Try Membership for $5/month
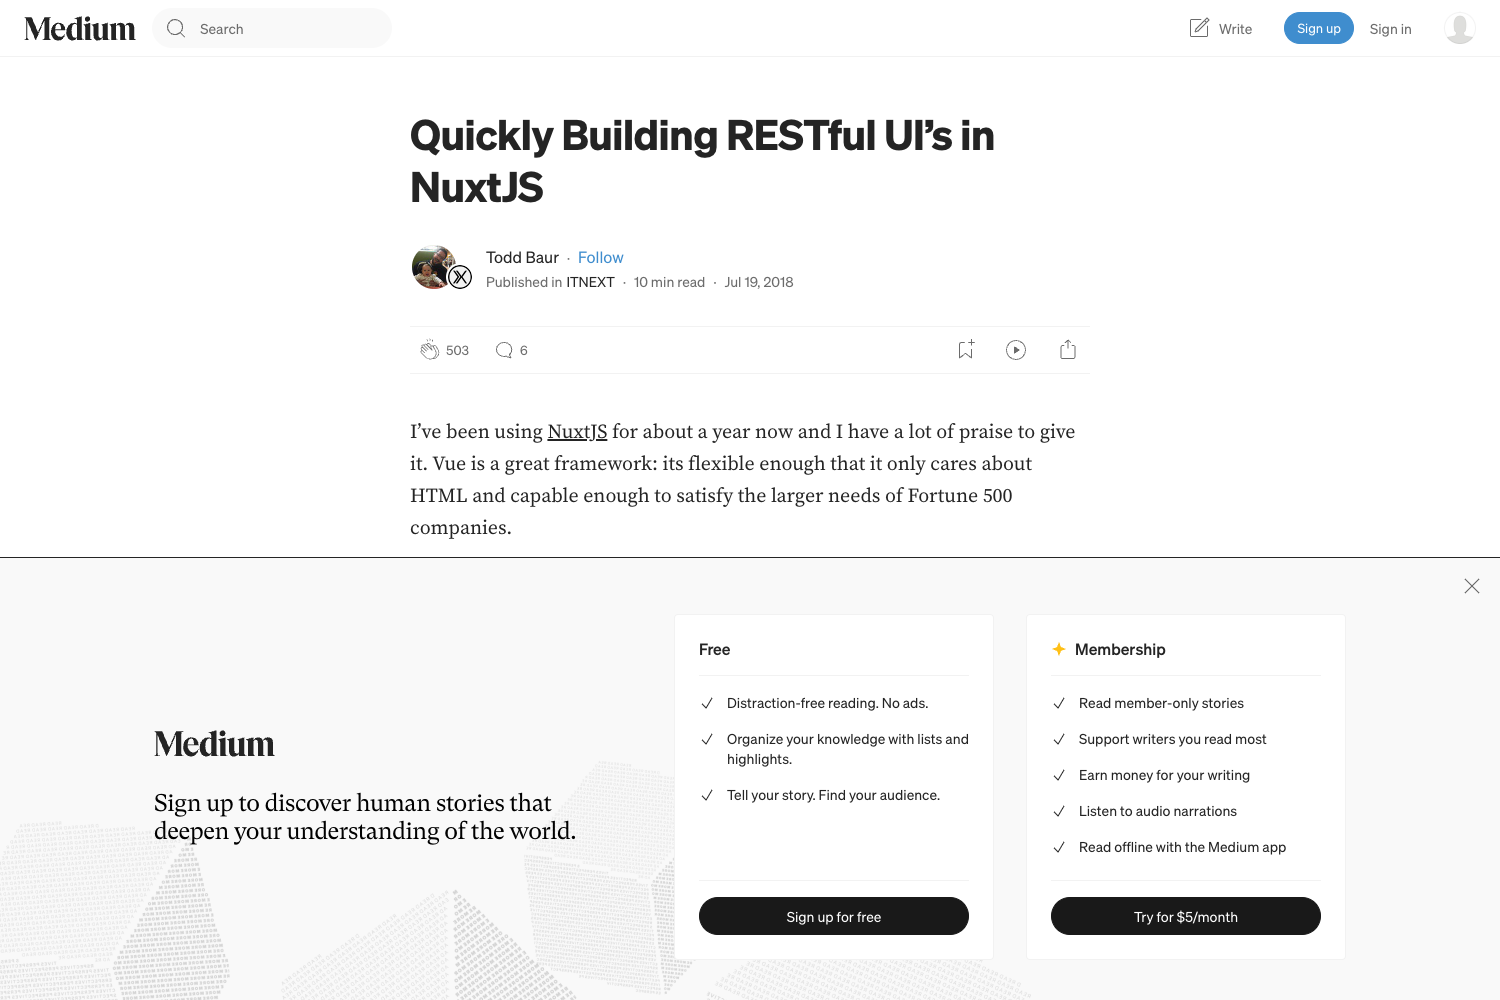 pos(1185,916)
